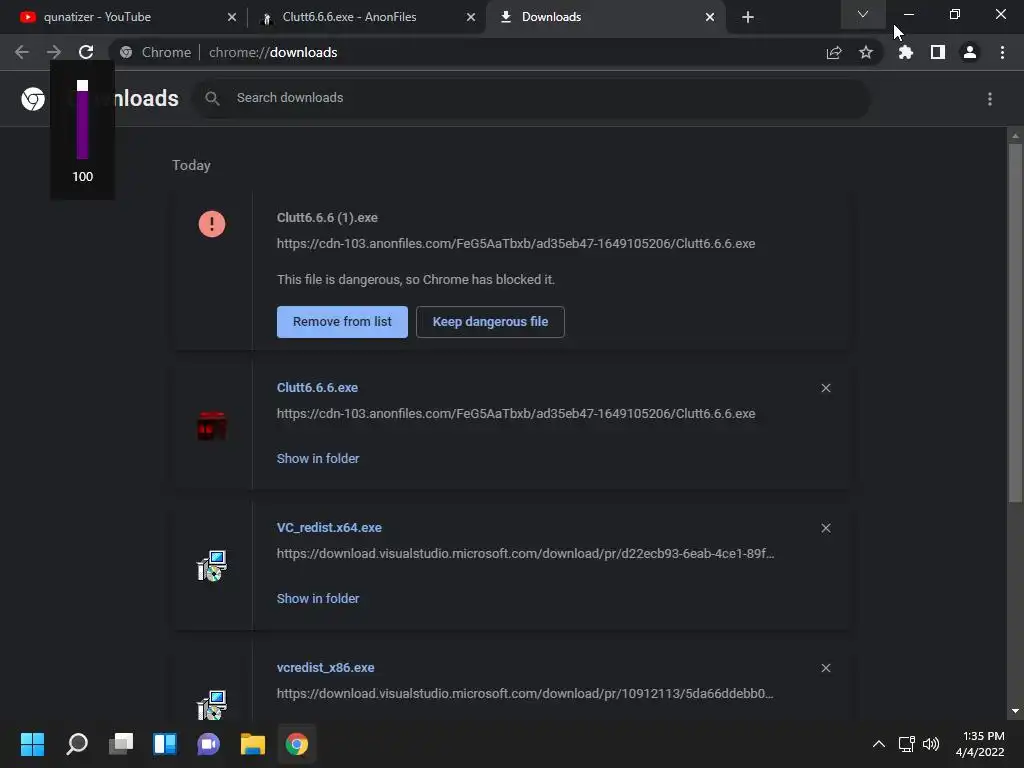Click Remove from list button
This screenshot has width=1024, height=768.
click(x=342, y=322)
